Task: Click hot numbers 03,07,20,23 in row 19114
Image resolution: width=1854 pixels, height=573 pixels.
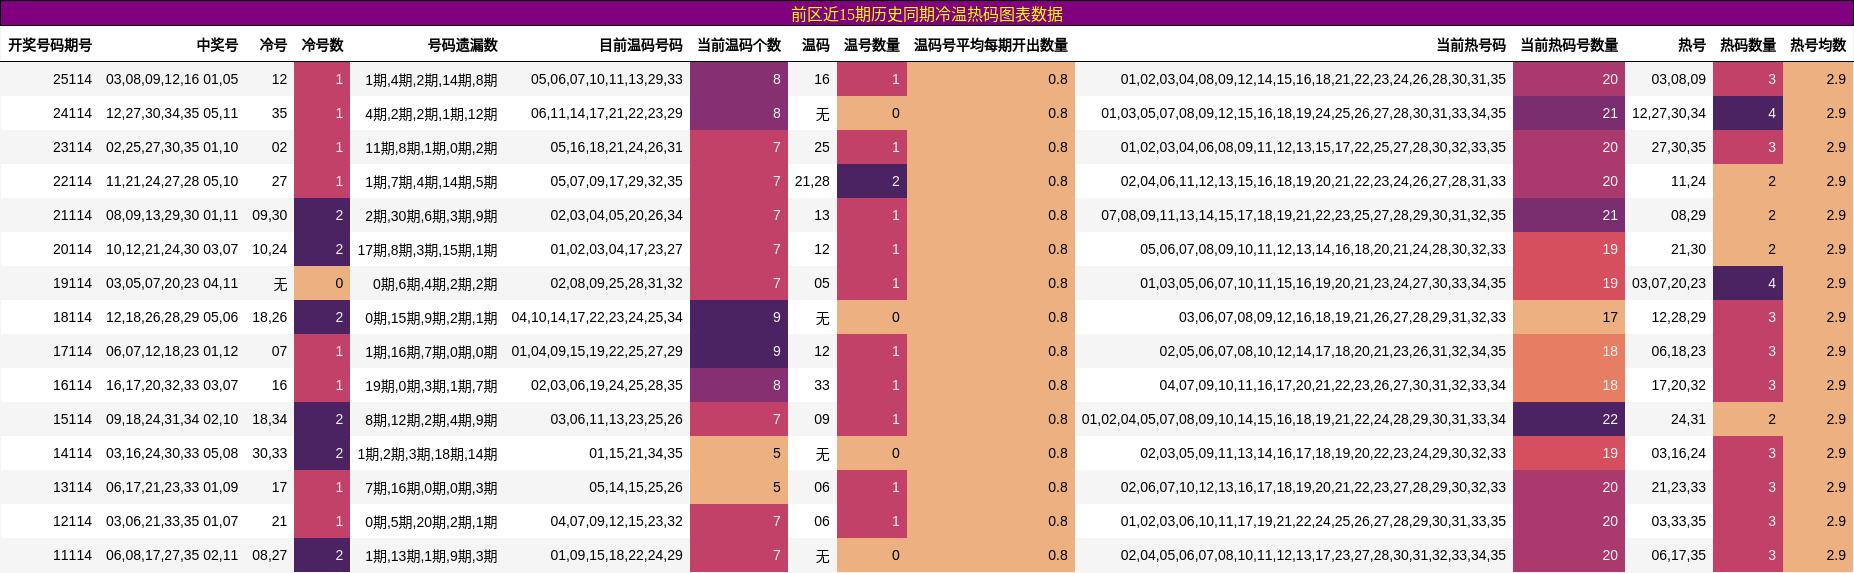Action: click(1669, 283)
